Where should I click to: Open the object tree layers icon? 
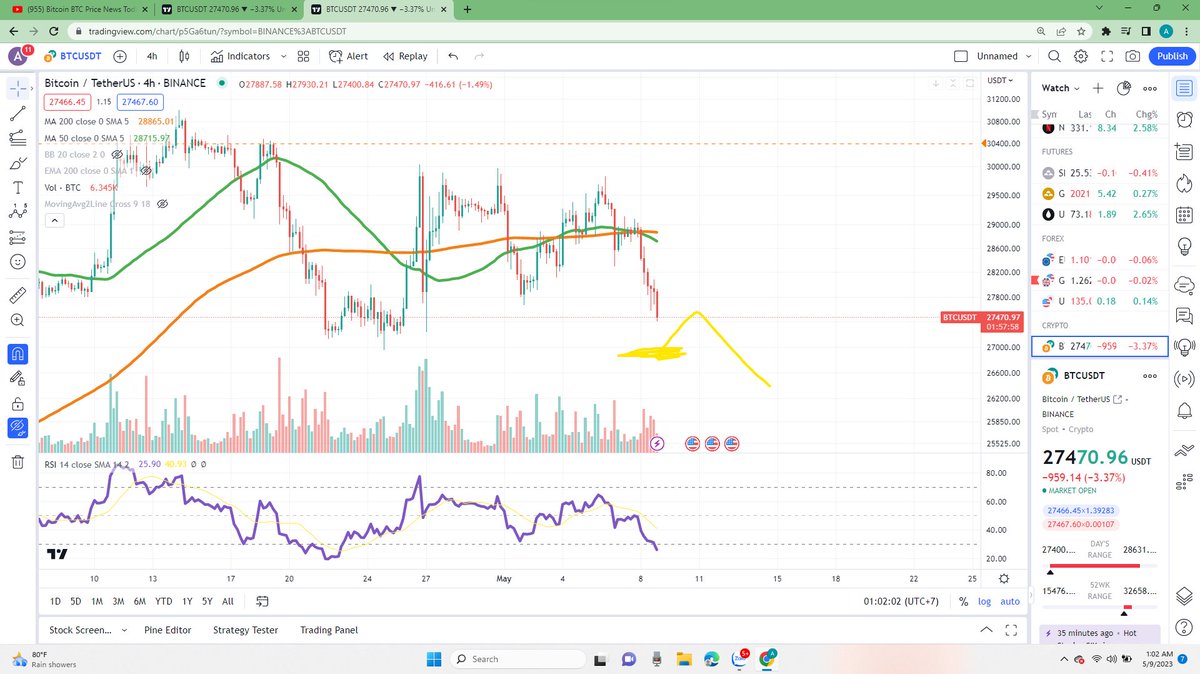click(1185, 595)
